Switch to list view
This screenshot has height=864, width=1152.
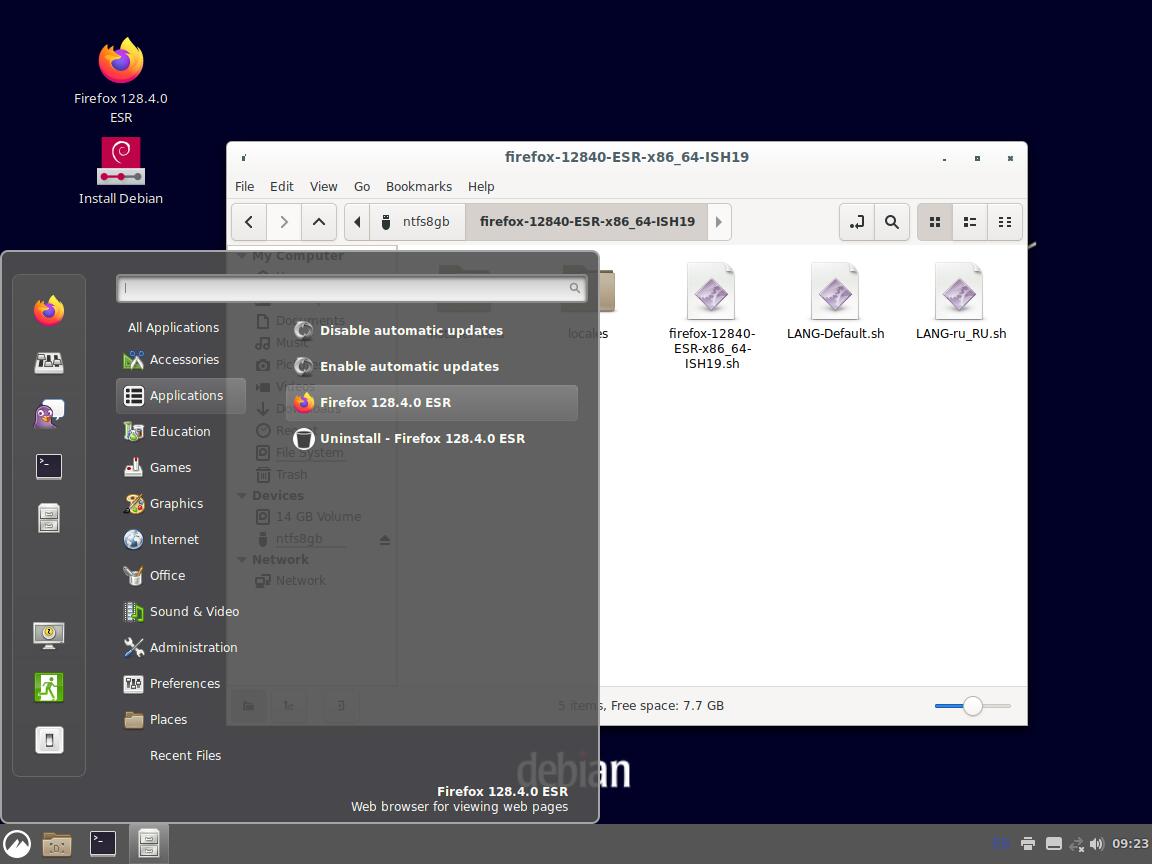(970, 222)
